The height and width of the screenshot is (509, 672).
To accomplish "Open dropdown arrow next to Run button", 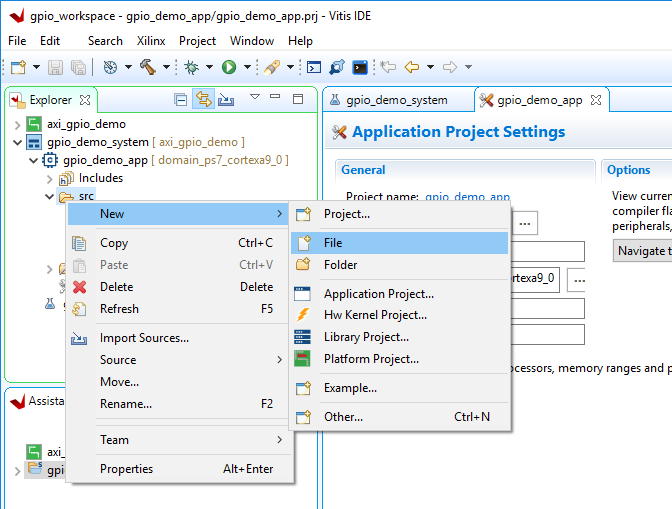I will click(246, 67).
